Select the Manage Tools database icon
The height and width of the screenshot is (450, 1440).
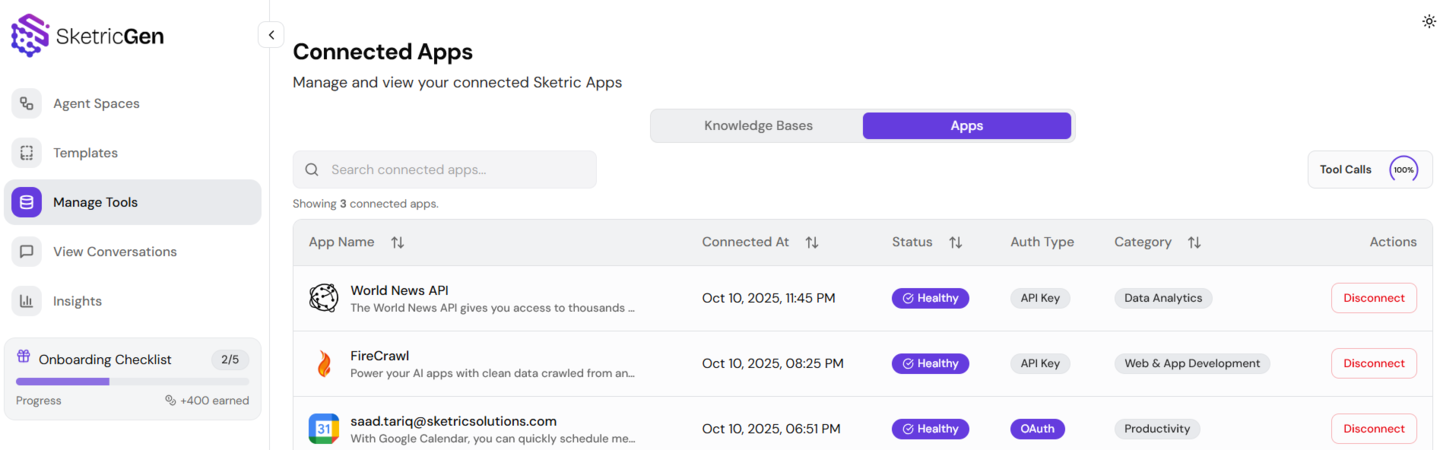point(27,202)
